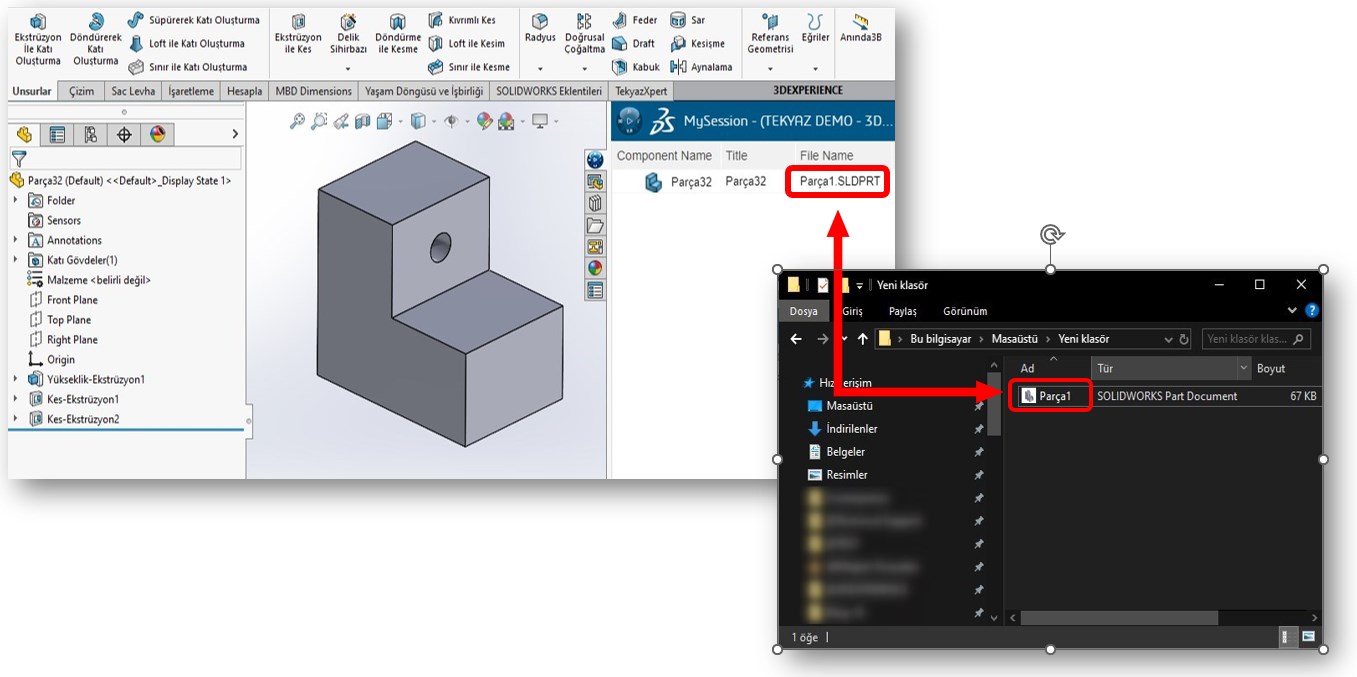
Task: Switch to the MBD Dimensions tab
Action: [314, 91]
